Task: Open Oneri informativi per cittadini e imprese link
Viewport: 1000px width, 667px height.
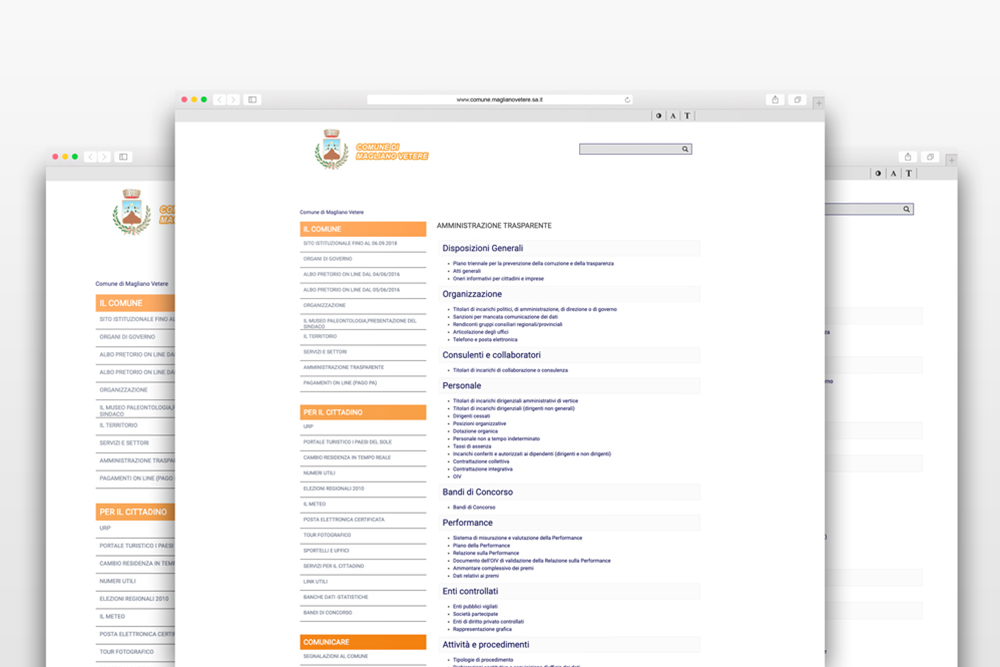Action: (x=498, y=279)
